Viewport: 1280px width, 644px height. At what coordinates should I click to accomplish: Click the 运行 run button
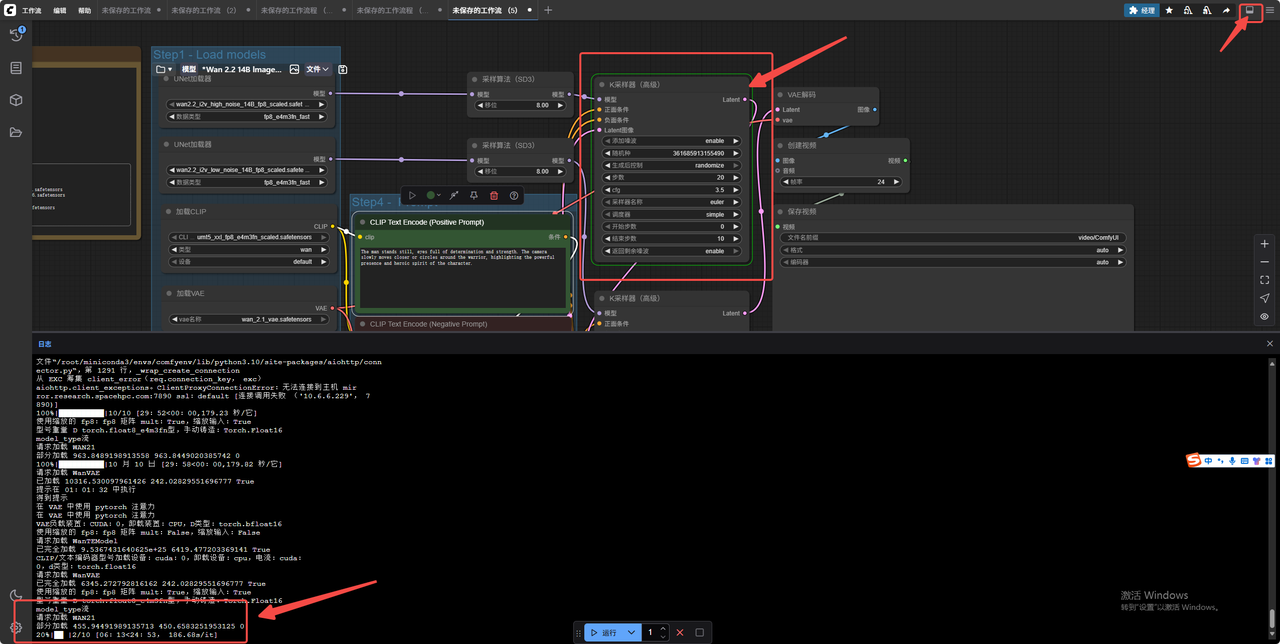pos(603,632)
